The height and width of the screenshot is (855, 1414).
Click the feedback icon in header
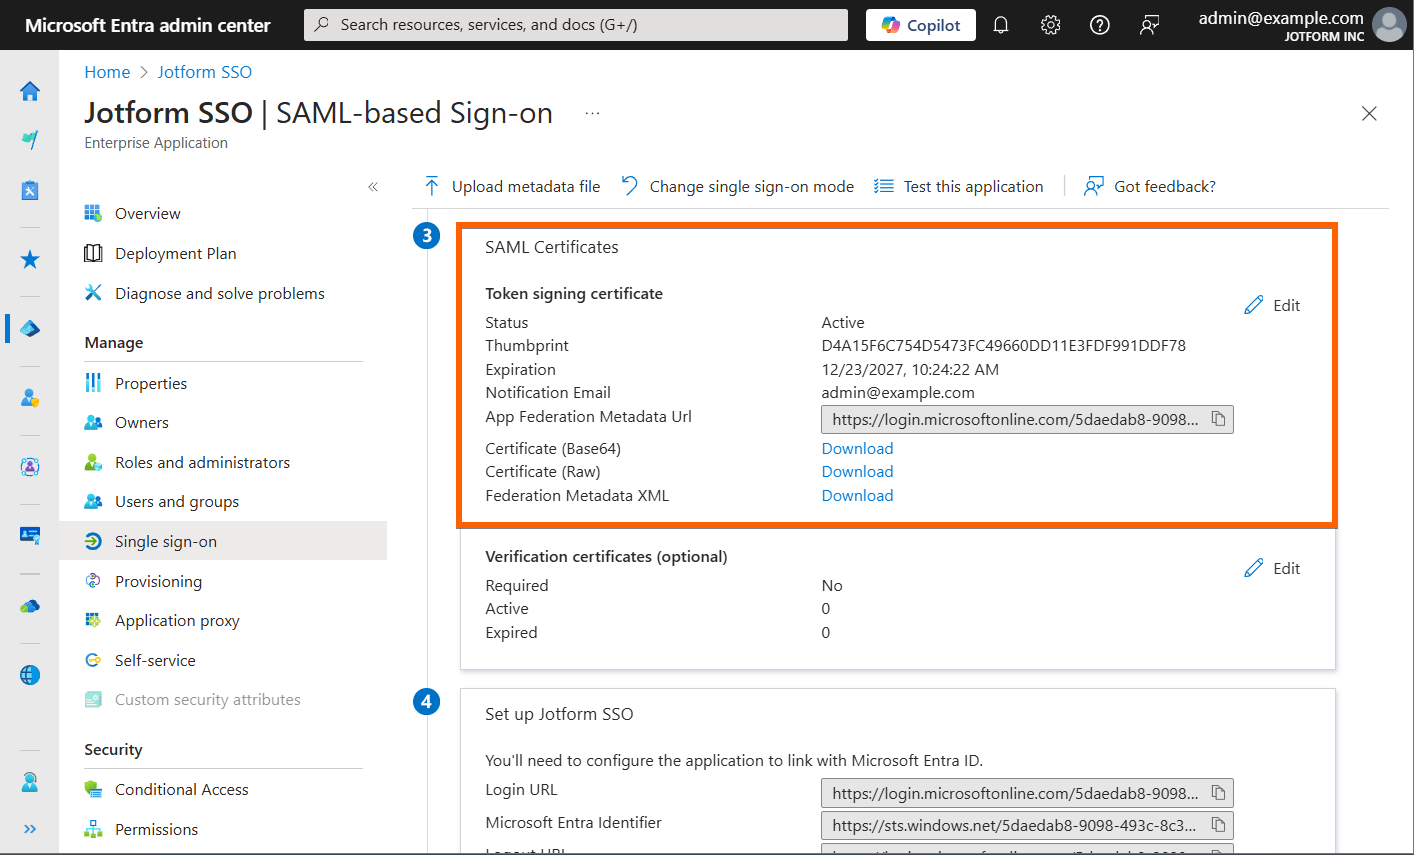pos(1149,25)
